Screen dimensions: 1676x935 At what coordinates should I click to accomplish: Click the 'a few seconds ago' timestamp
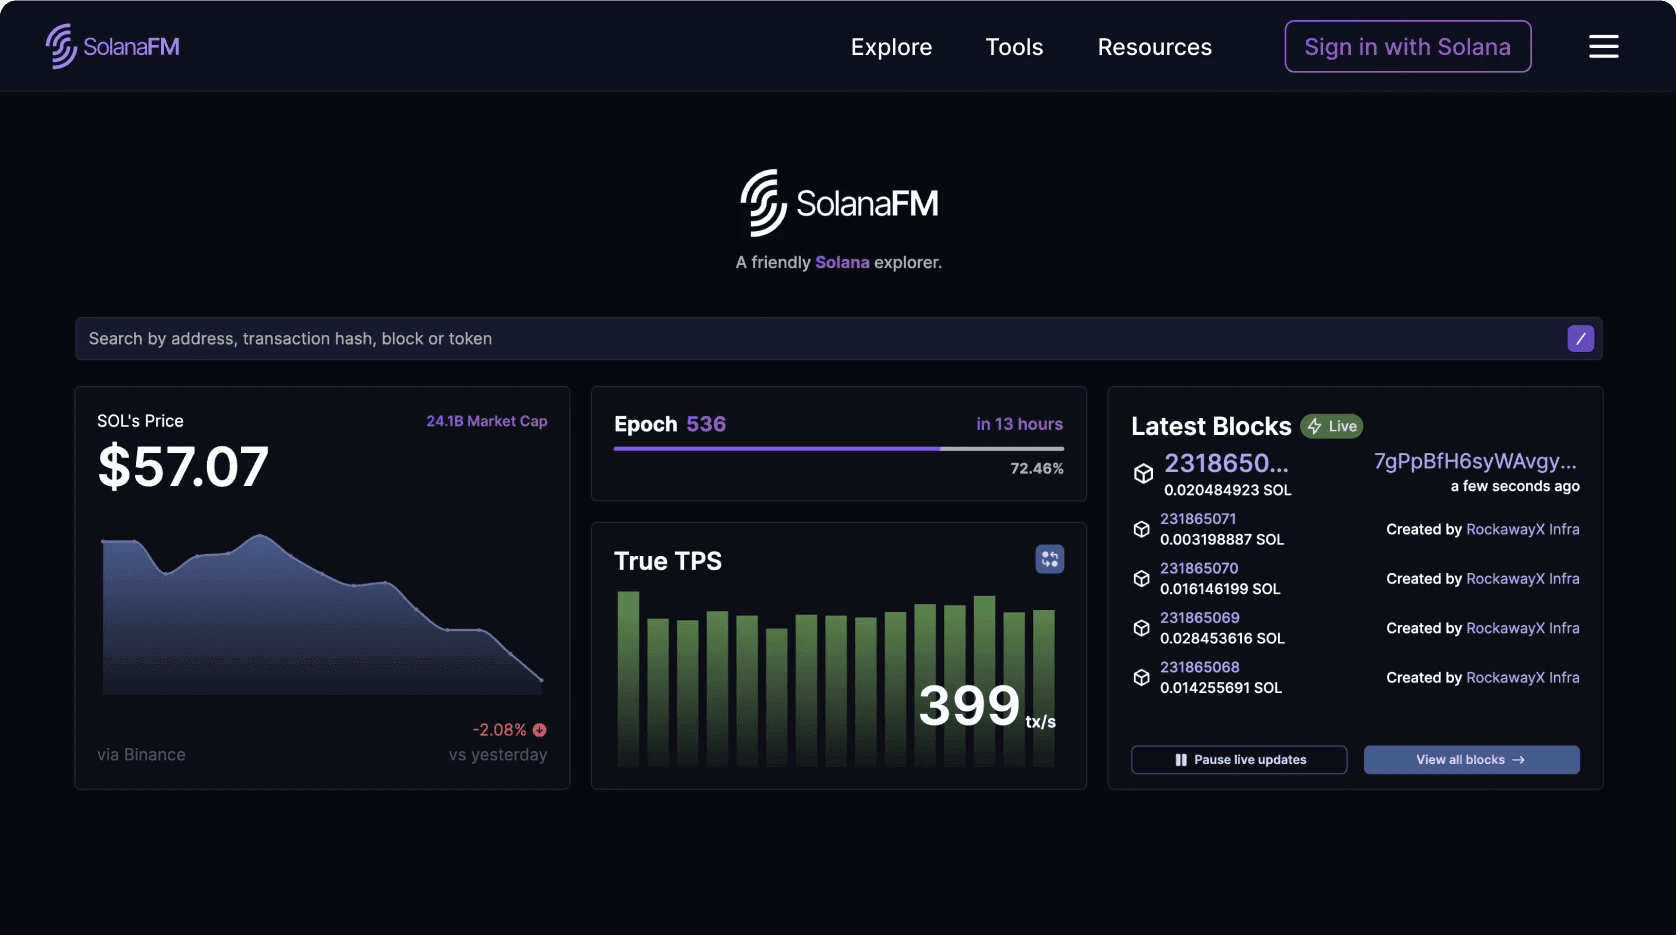coord(1515,486)
